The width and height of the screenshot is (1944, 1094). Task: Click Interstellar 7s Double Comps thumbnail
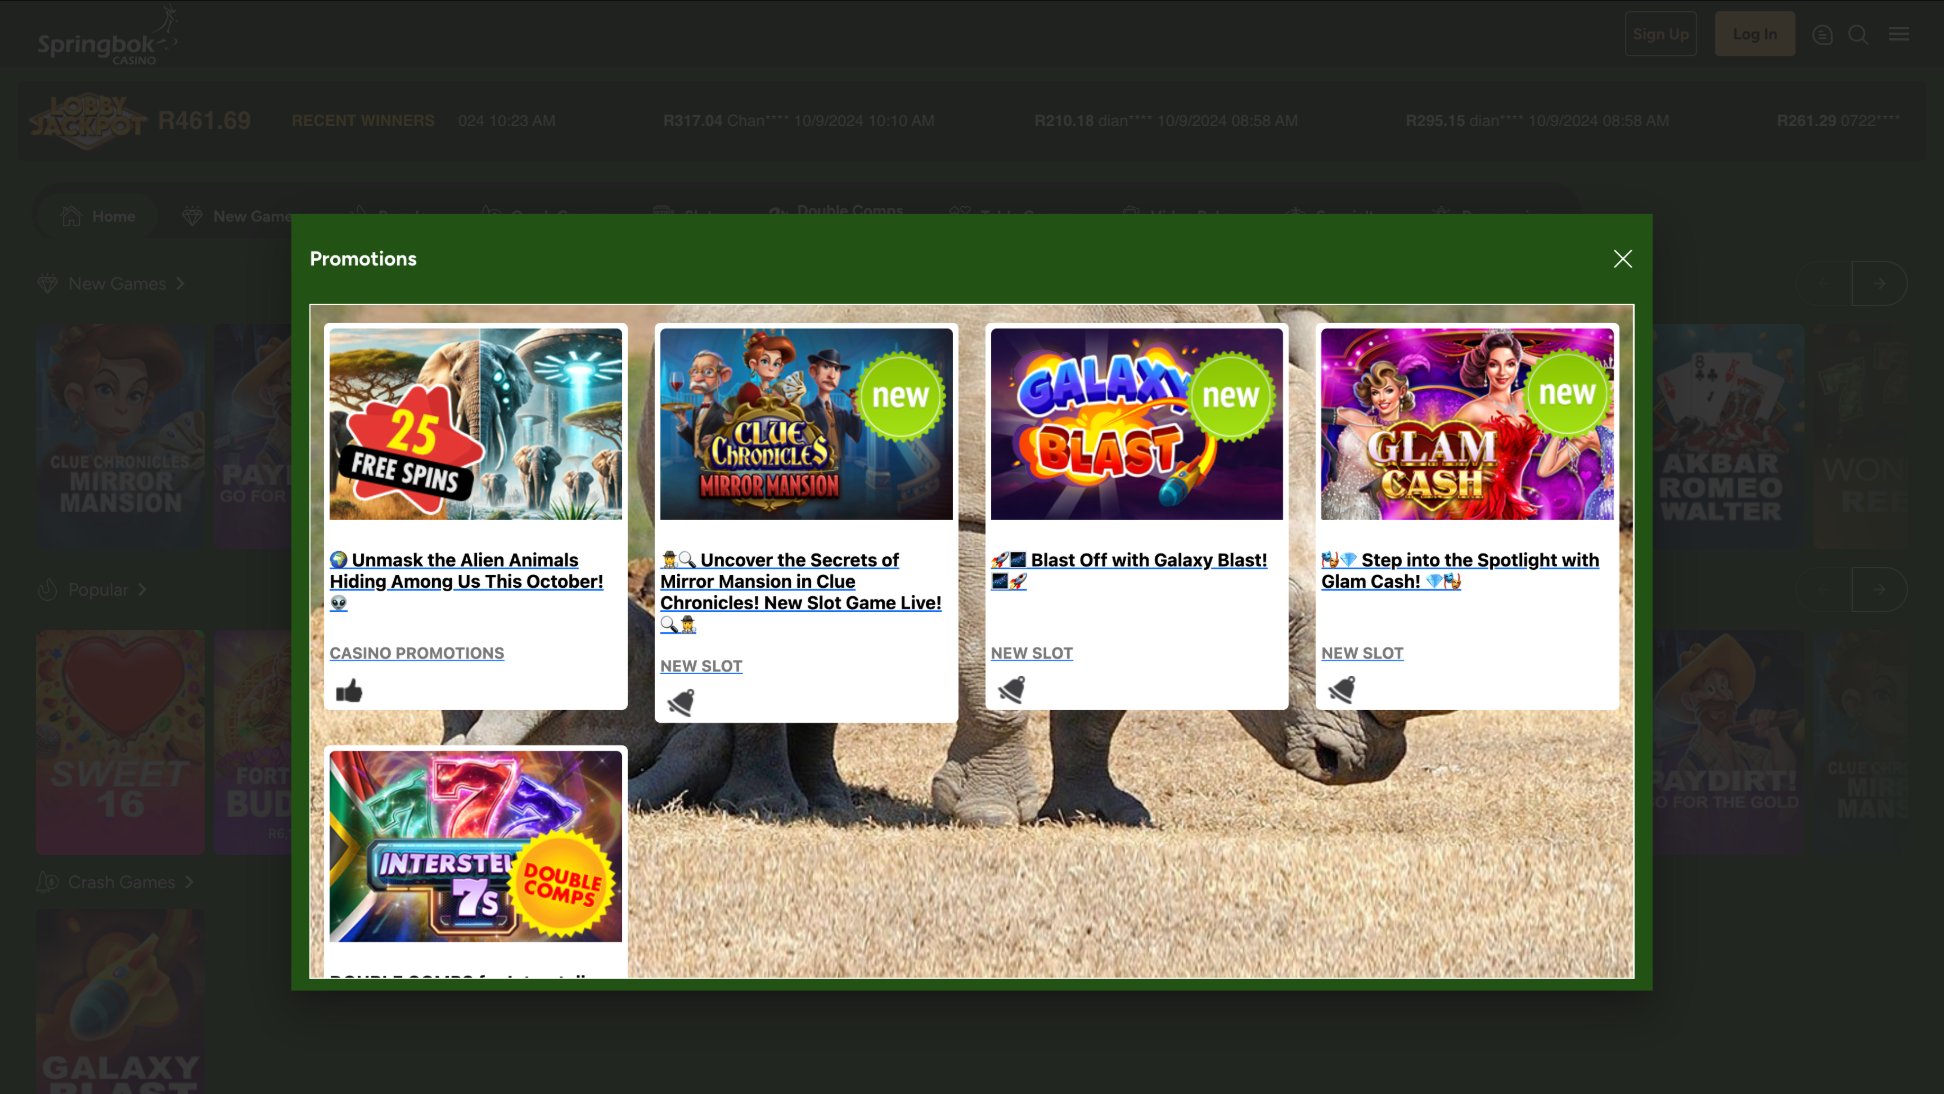pos(476,846)
